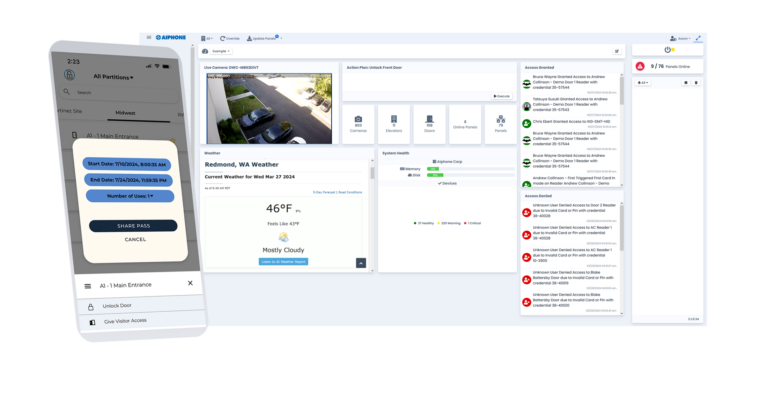Screen dimensions: 768x403
Task: Click the Start Date field in pass dialog
Action: click(127, 165)
